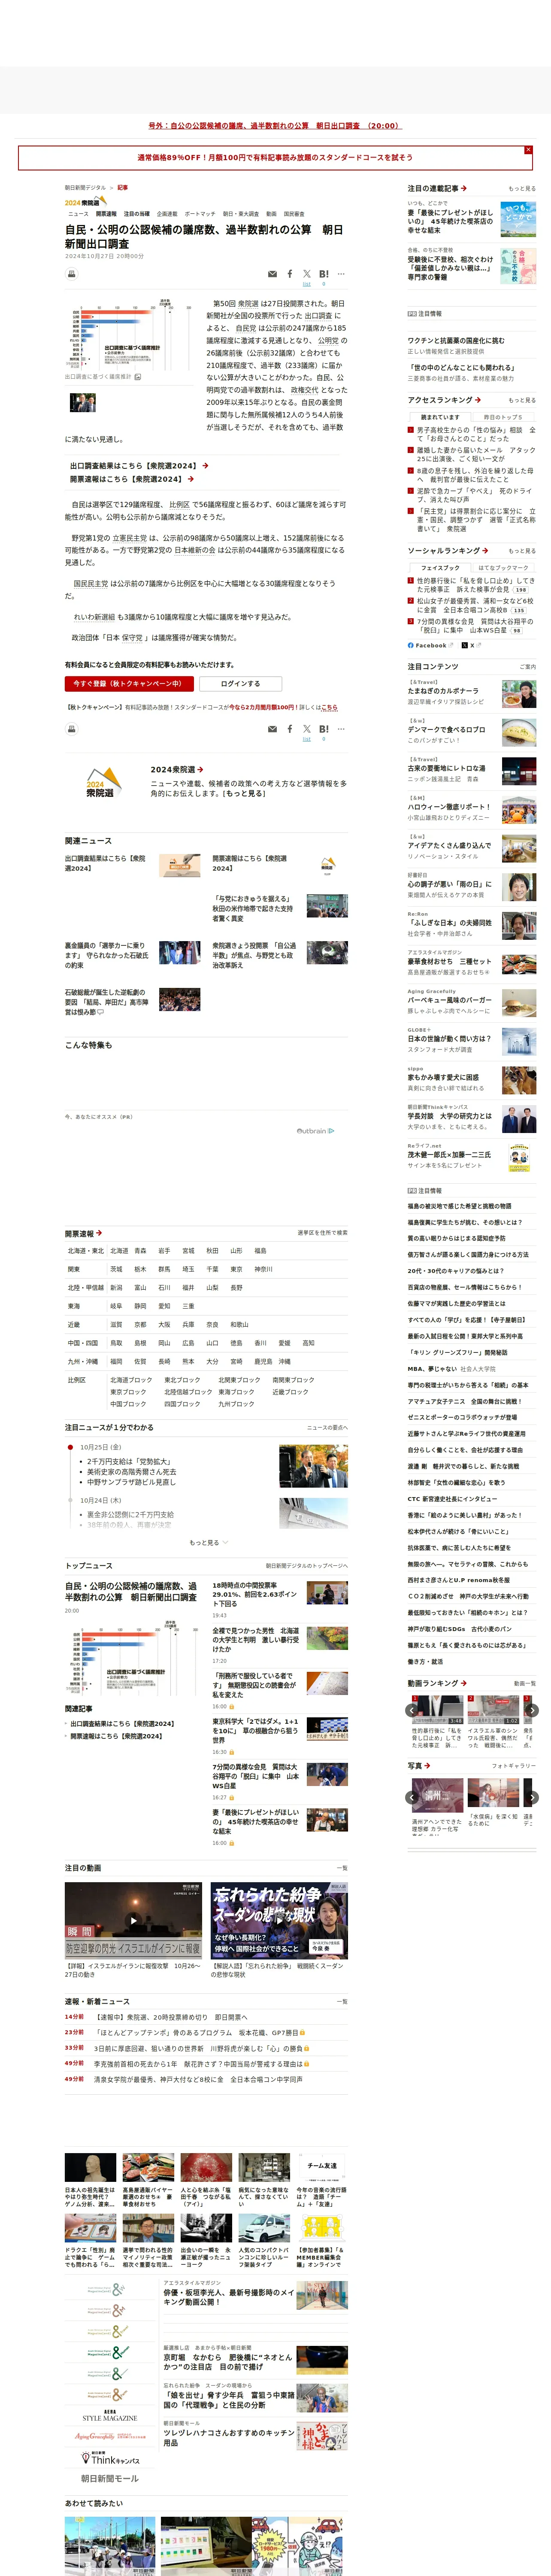Bookmark article with Hatena B! under the headline
551x2576 pixels.
324,274
